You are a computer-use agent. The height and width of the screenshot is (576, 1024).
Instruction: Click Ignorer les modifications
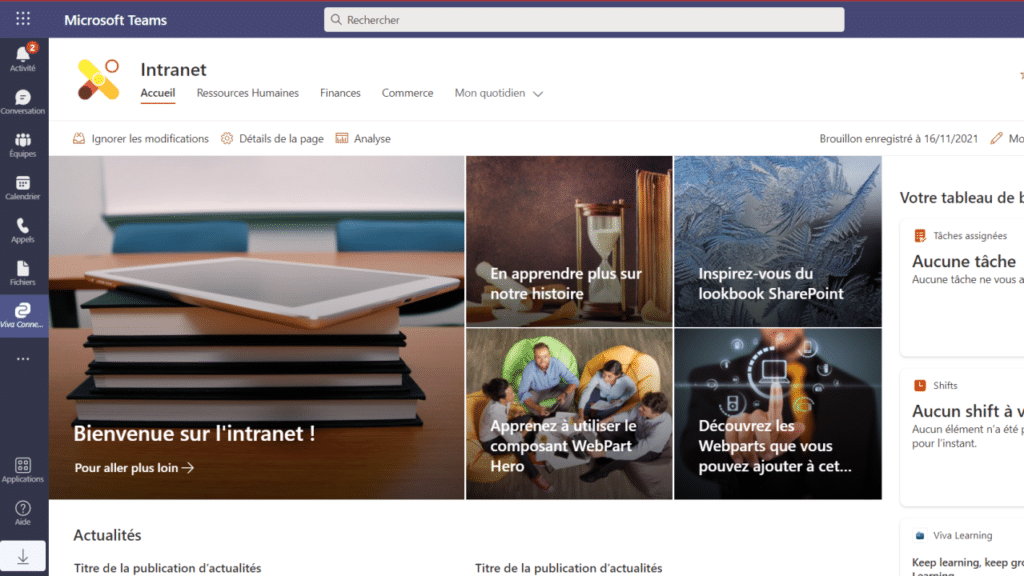[x=140, y=138]
